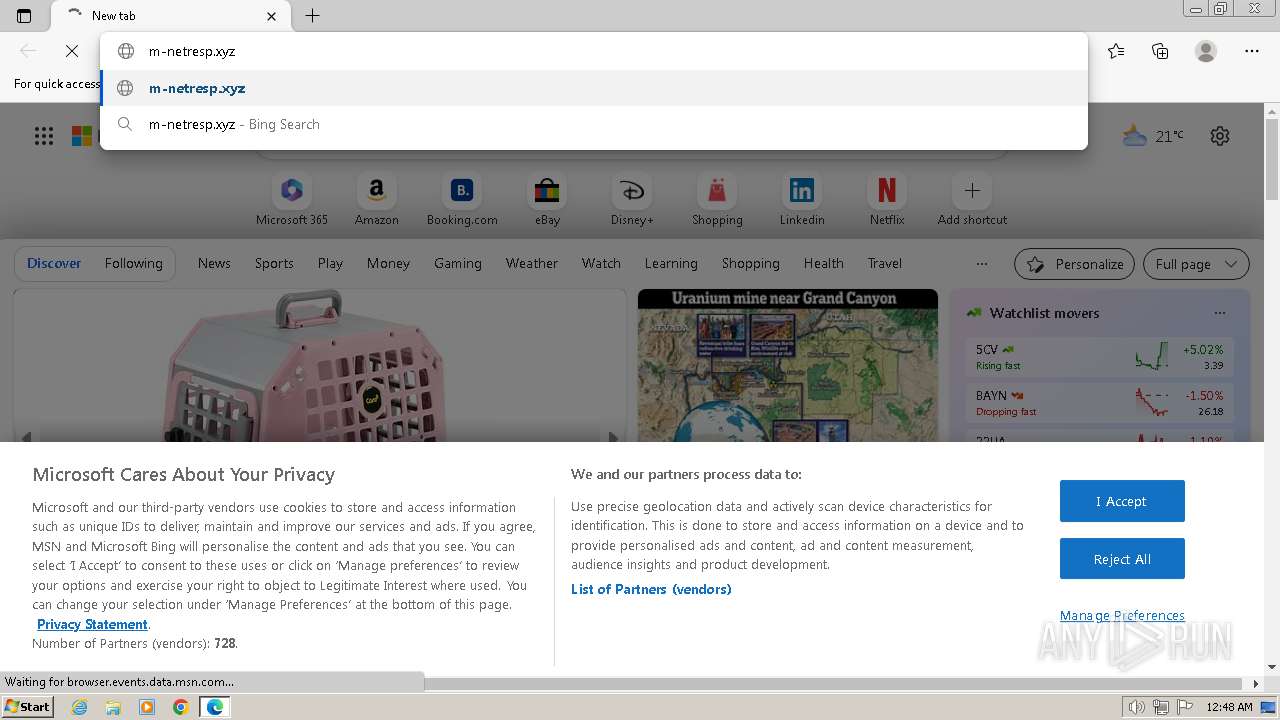
Task: Open Amazon shortcut
Action: [x=376, y=200]
